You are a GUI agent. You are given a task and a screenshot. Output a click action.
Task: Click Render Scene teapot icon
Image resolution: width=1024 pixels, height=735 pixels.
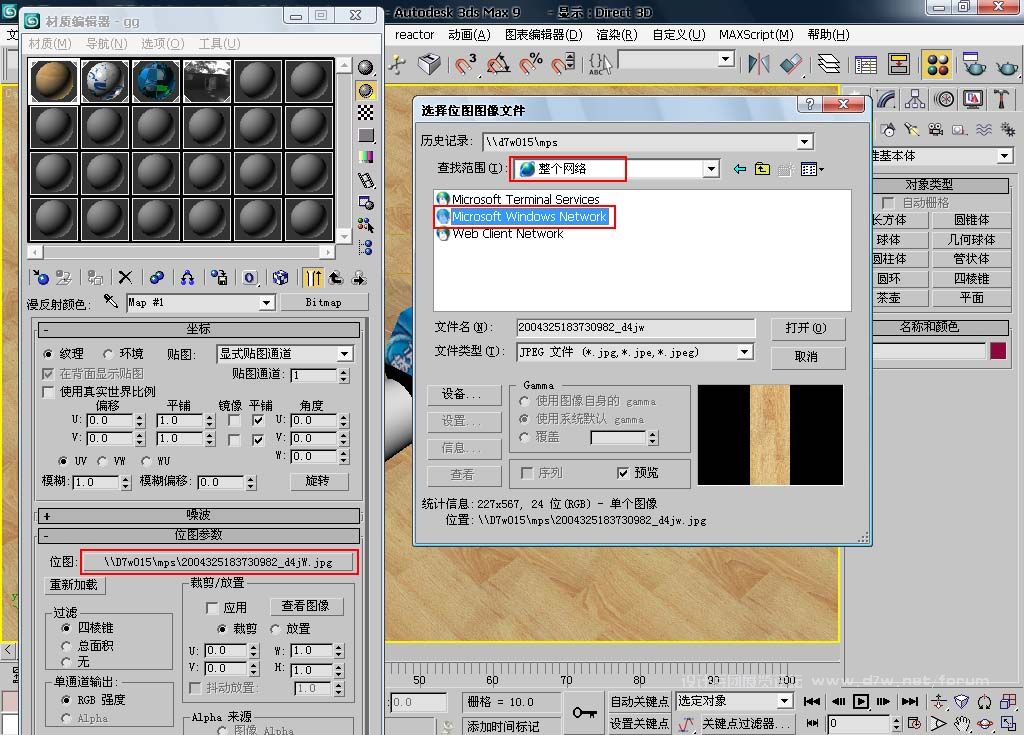(974, 65)
